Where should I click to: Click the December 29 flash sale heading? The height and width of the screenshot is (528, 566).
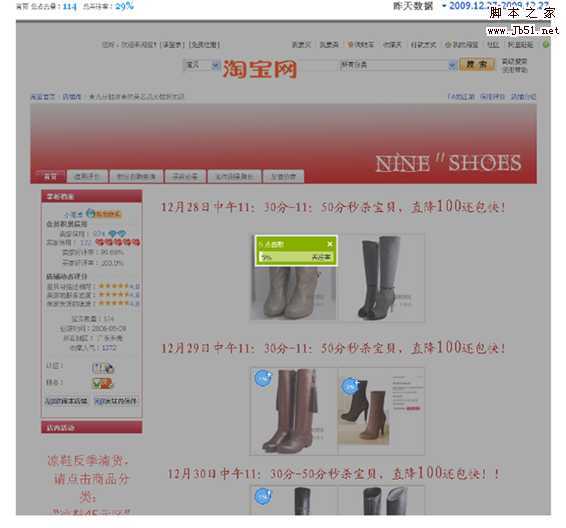(332, 348)
